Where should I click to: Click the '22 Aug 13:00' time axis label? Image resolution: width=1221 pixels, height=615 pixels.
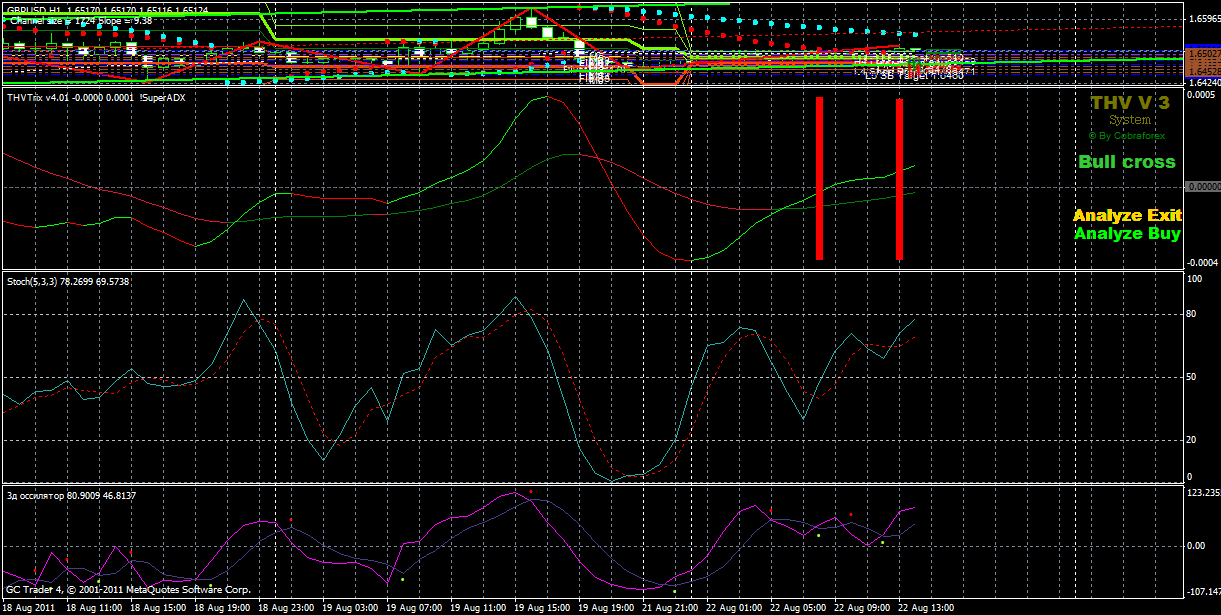click(x=926, y=607)
